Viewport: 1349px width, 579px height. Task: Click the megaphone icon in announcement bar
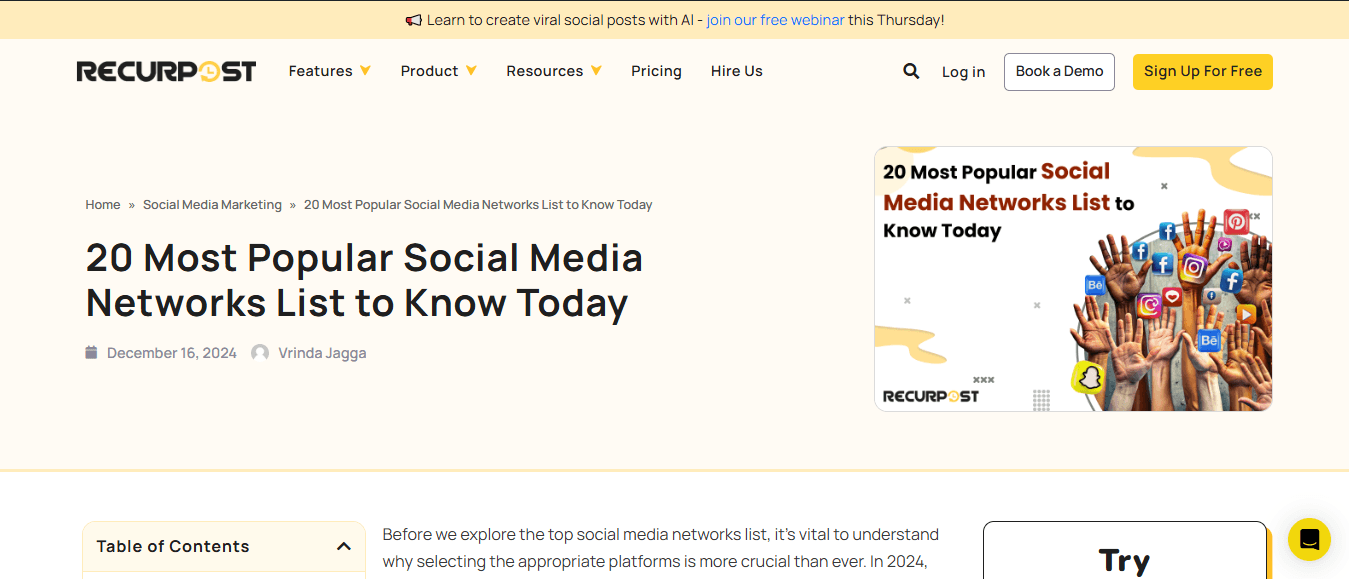[x=413, y=20]
